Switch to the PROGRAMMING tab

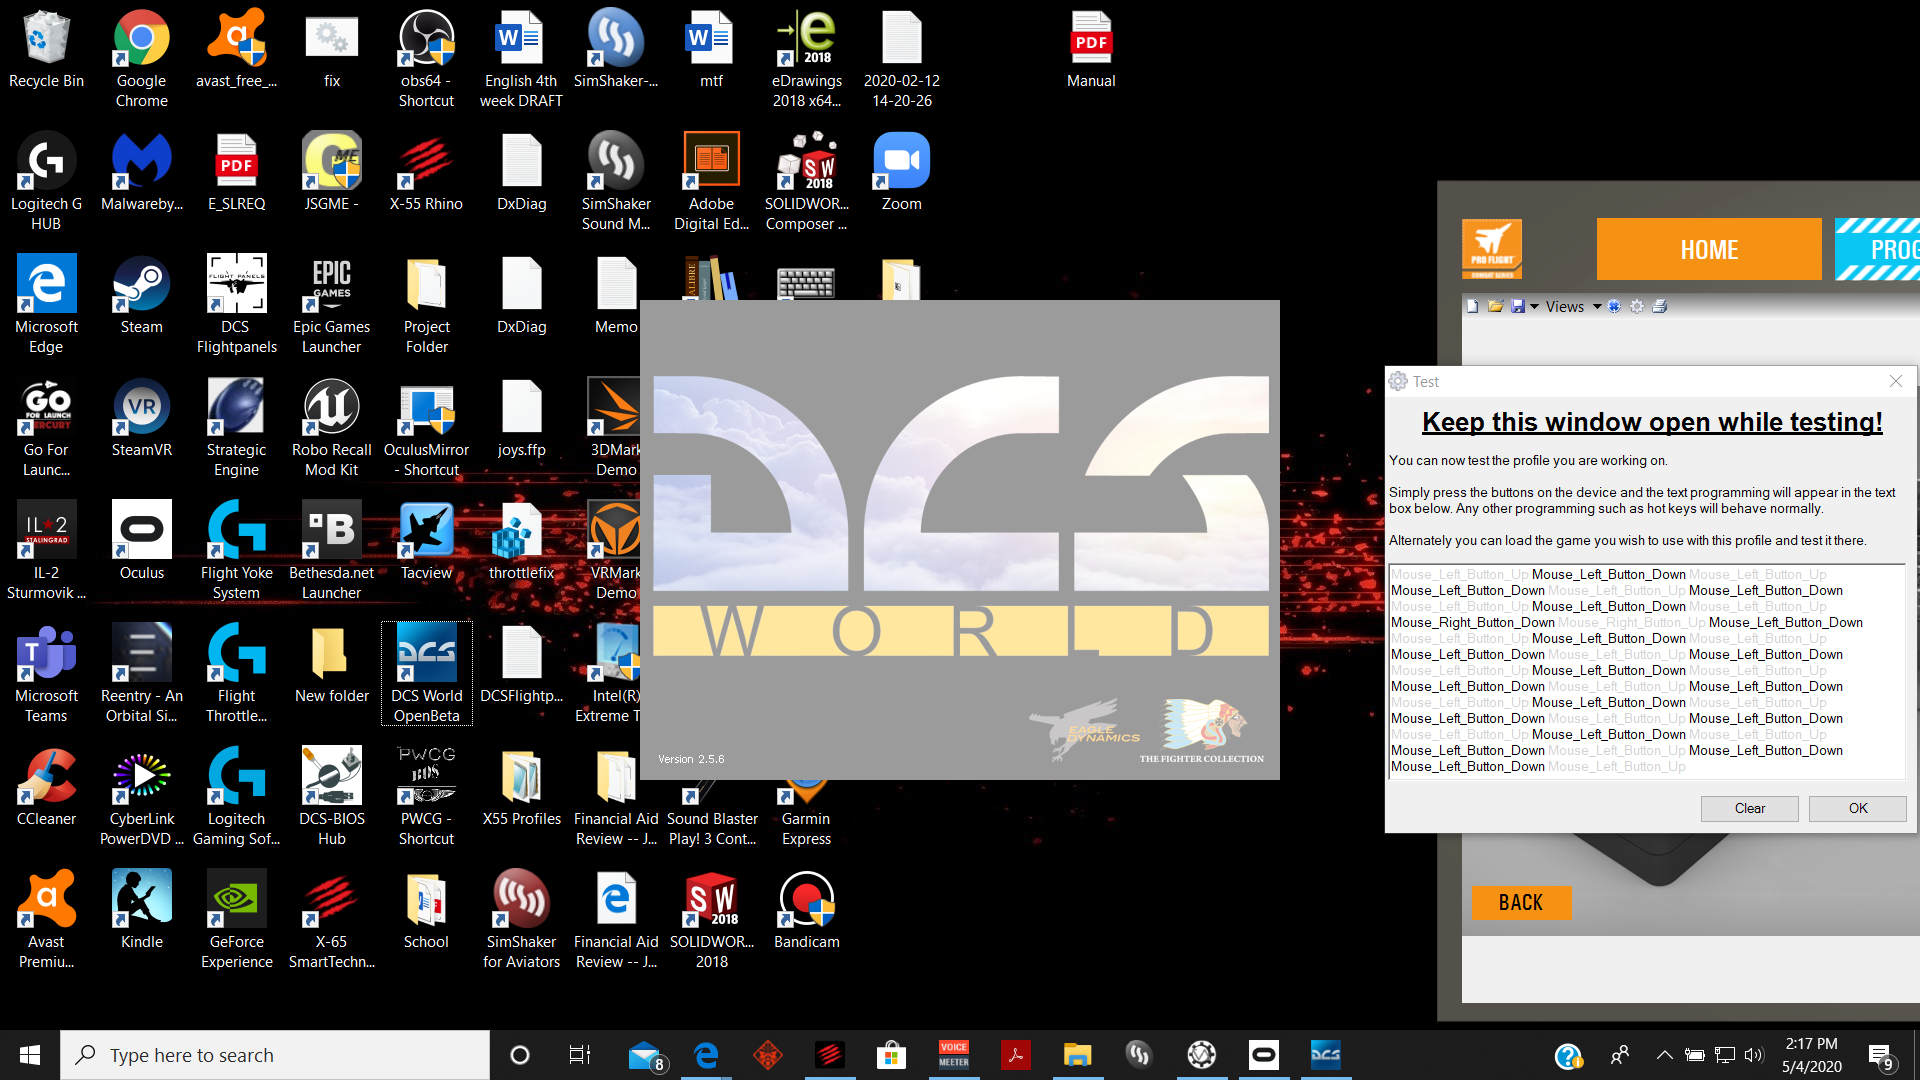(x=1878, y=250)
